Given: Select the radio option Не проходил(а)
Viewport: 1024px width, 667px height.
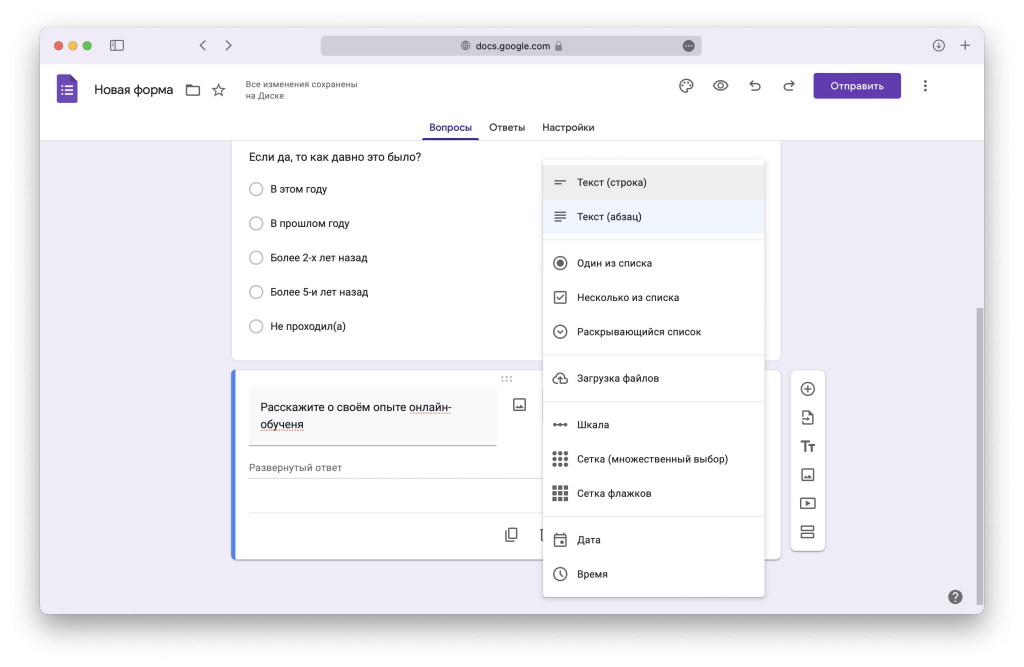Looking at the screenshot, I should pos(256,326).
